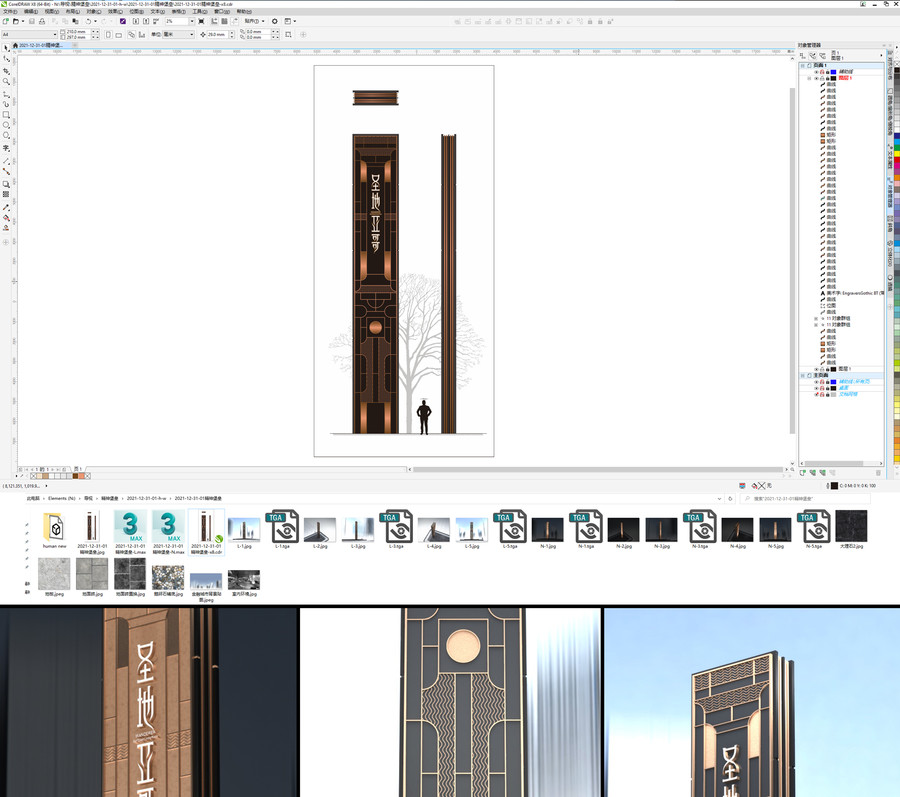This screenshot has width=900, height=797.
Task: Toggle visibility eye of master page desktop layer
Action: tap(816, 388)
